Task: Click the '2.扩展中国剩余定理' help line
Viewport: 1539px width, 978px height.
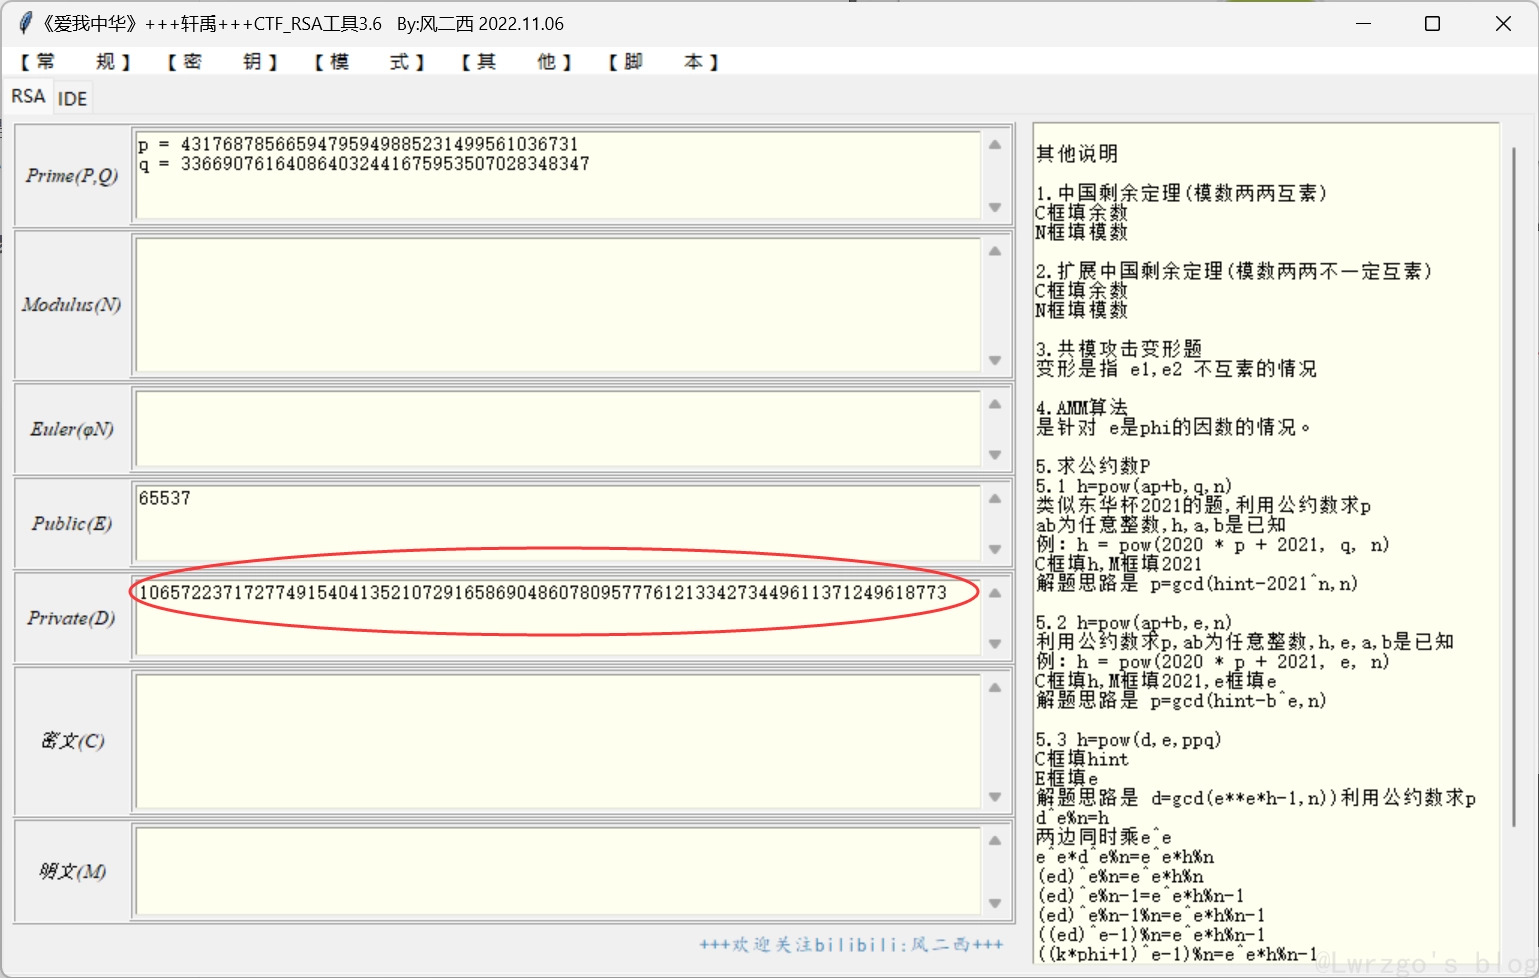Action: (1234, 271)
